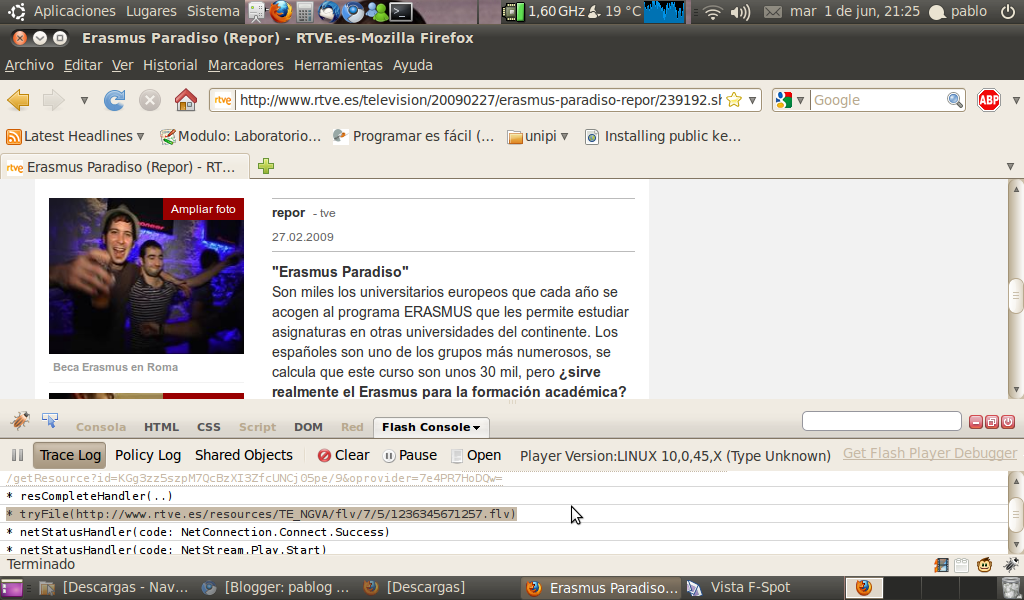Bookmark page with the star icon
Viewport: 1024px width, 600px height.
tap(734, 100)
